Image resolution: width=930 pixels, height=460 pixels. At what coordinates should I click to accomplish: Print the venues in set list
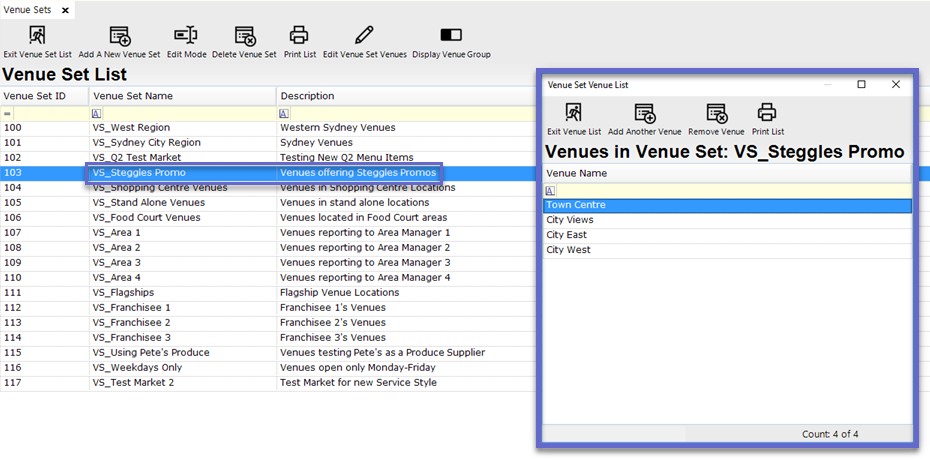tap(767, 114)
